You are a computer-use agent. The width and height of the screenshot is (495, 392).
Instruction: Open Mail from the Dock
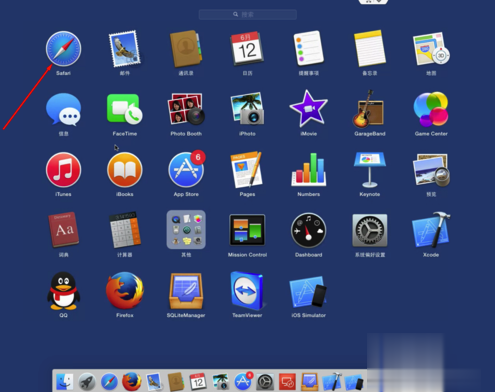(x=154, y=381)
